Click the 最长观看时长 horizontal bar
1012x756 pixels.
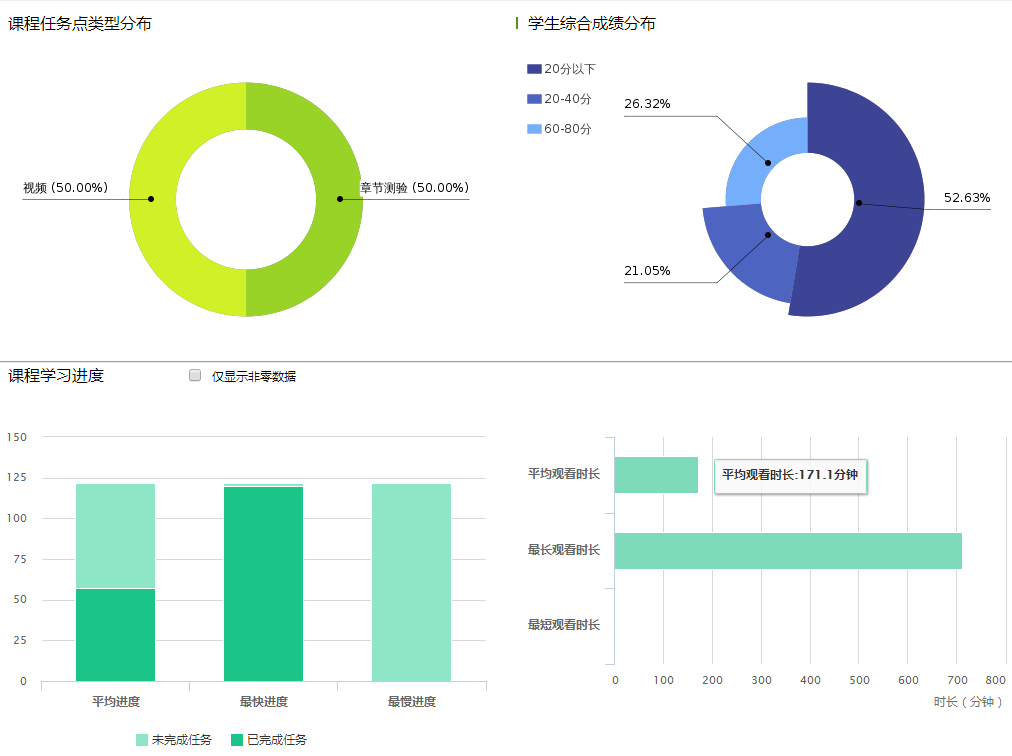click(x=788, y=551)
